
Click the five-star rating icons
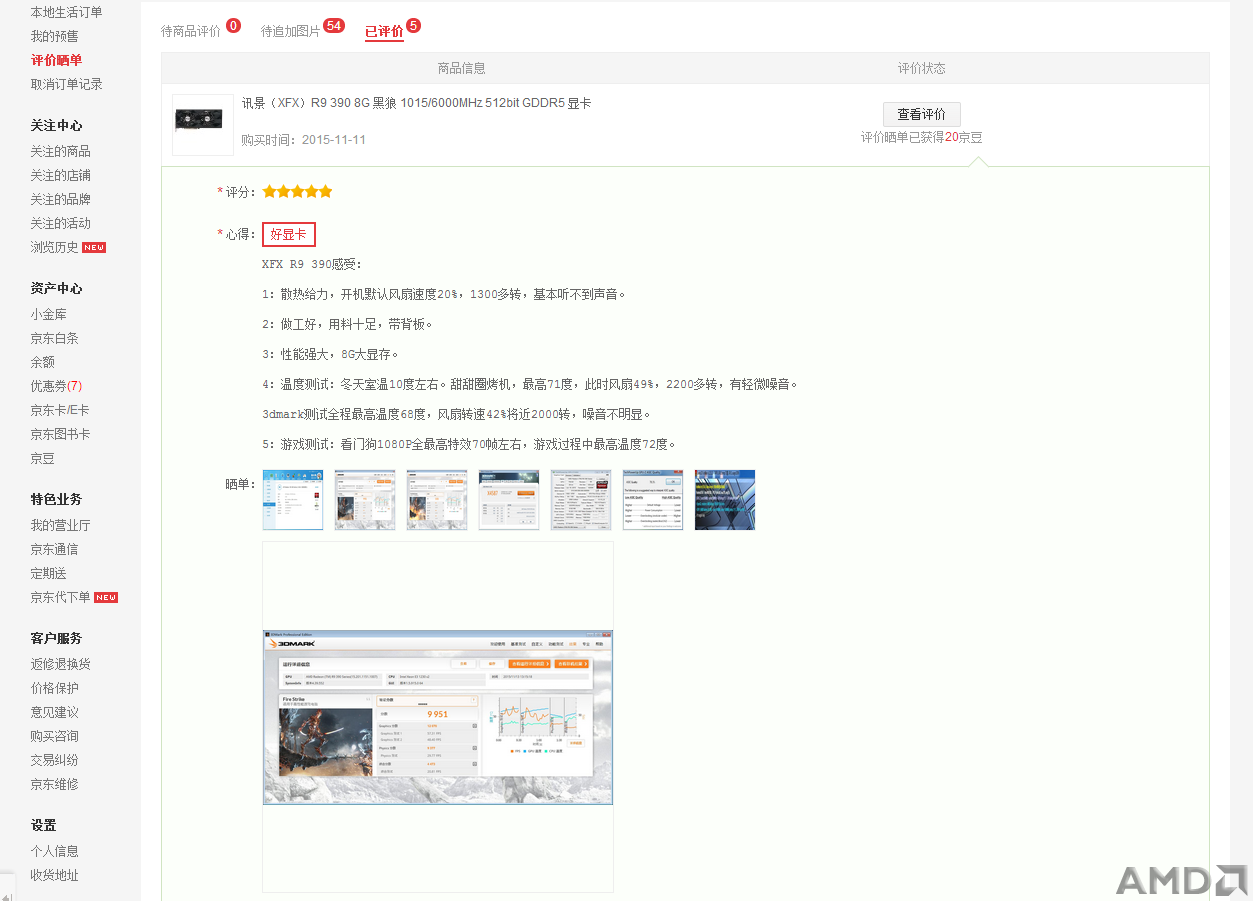click(297, 191)
